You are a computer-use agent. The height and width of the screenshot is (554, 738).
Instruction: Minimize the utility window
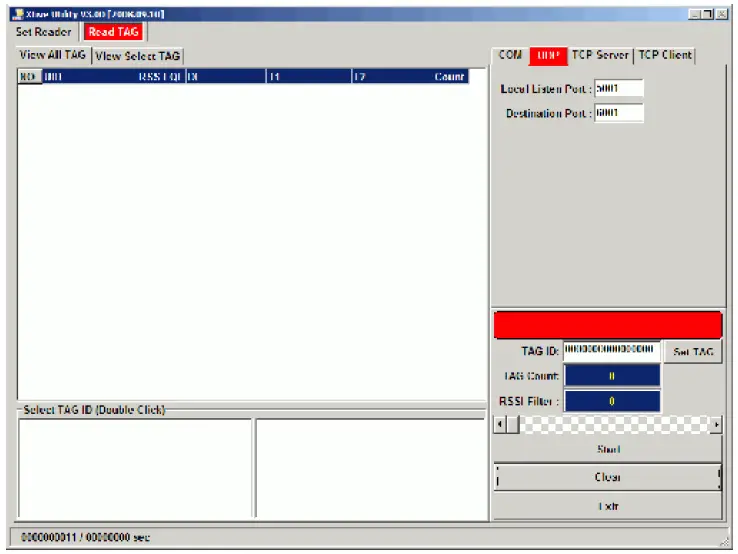694,14
